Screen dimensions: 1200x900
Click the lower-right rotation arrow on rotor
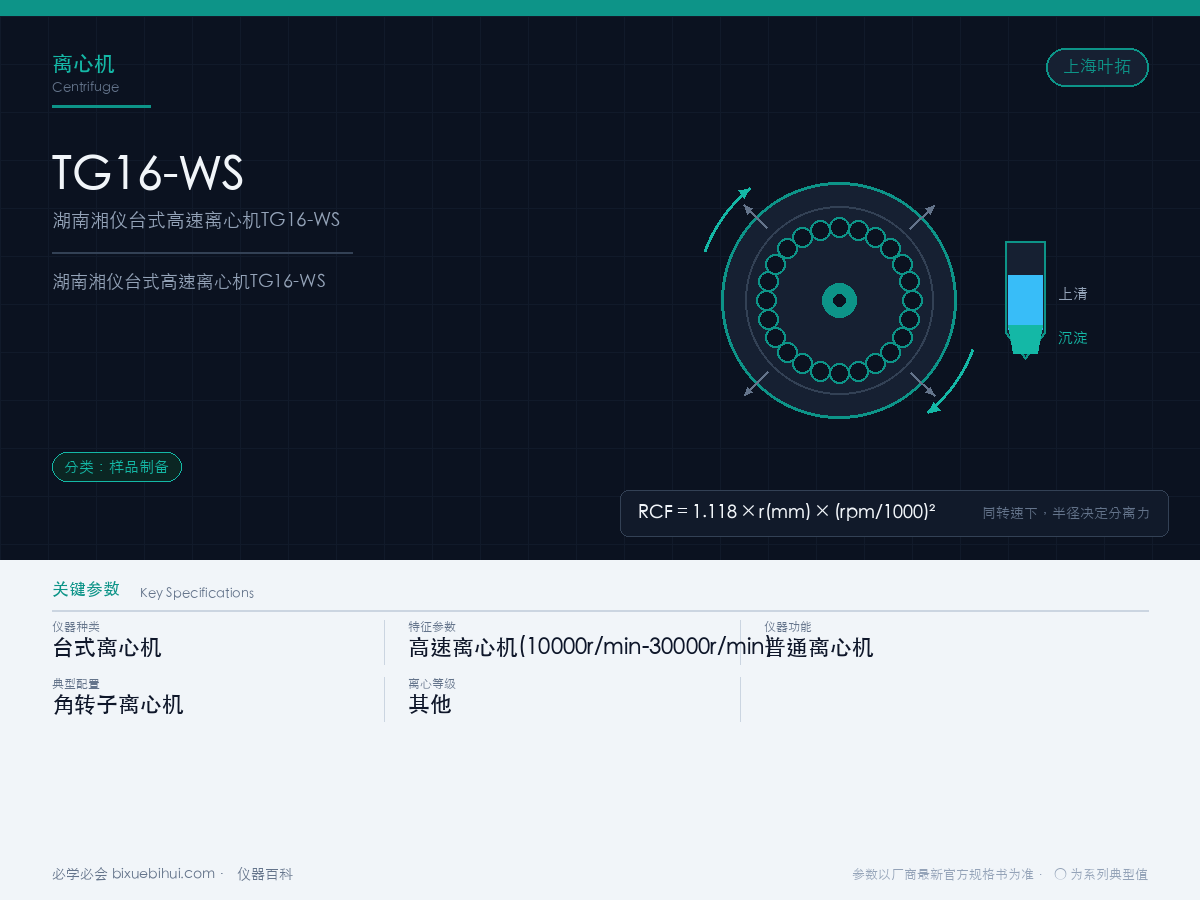[952, 382]
